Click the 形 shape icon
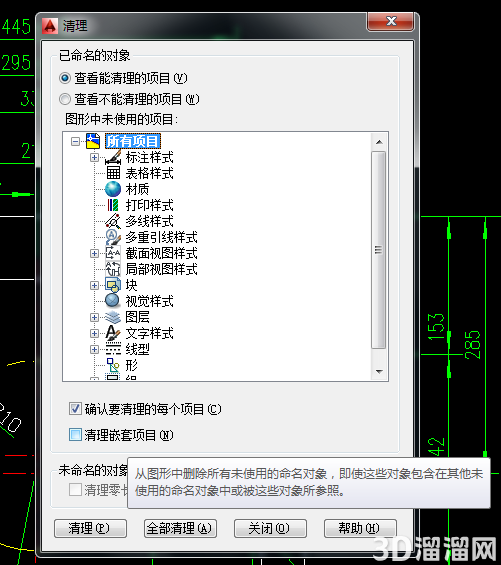501x565 pixels. click(113, 365)
